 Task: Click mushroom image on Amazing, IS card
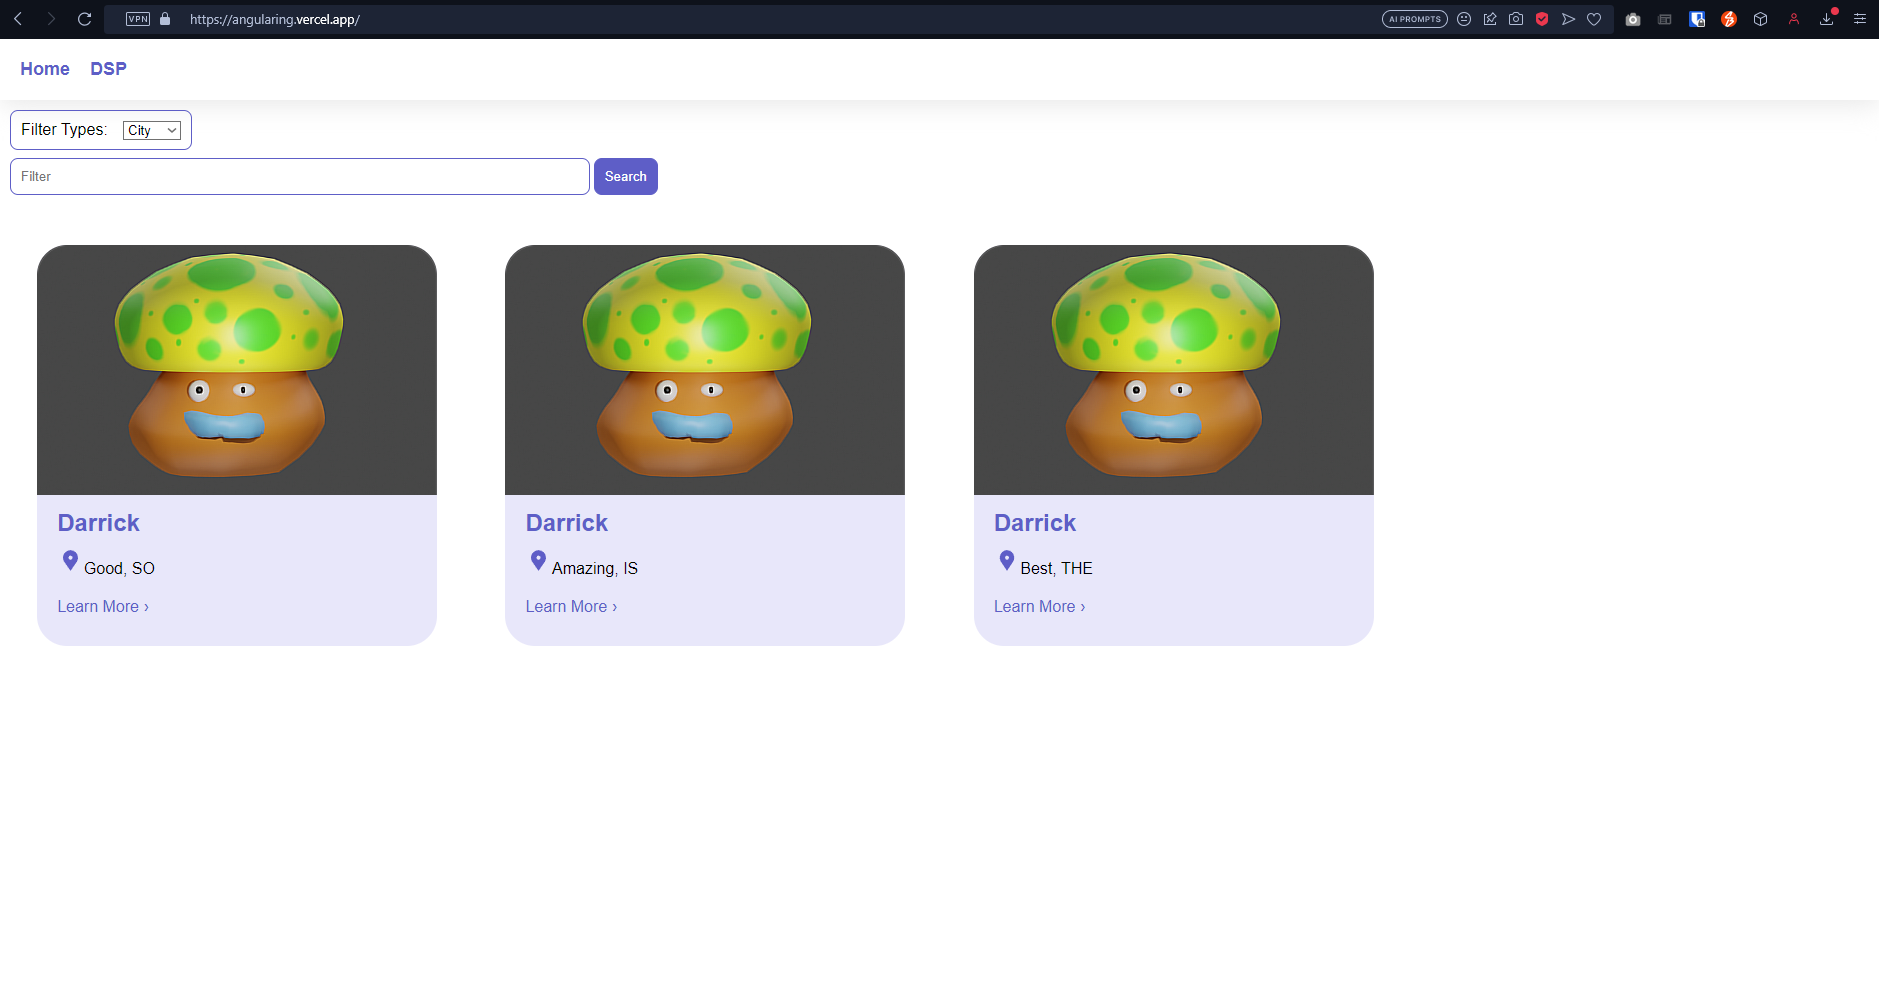pyautogui.click(x=705, y=370)
